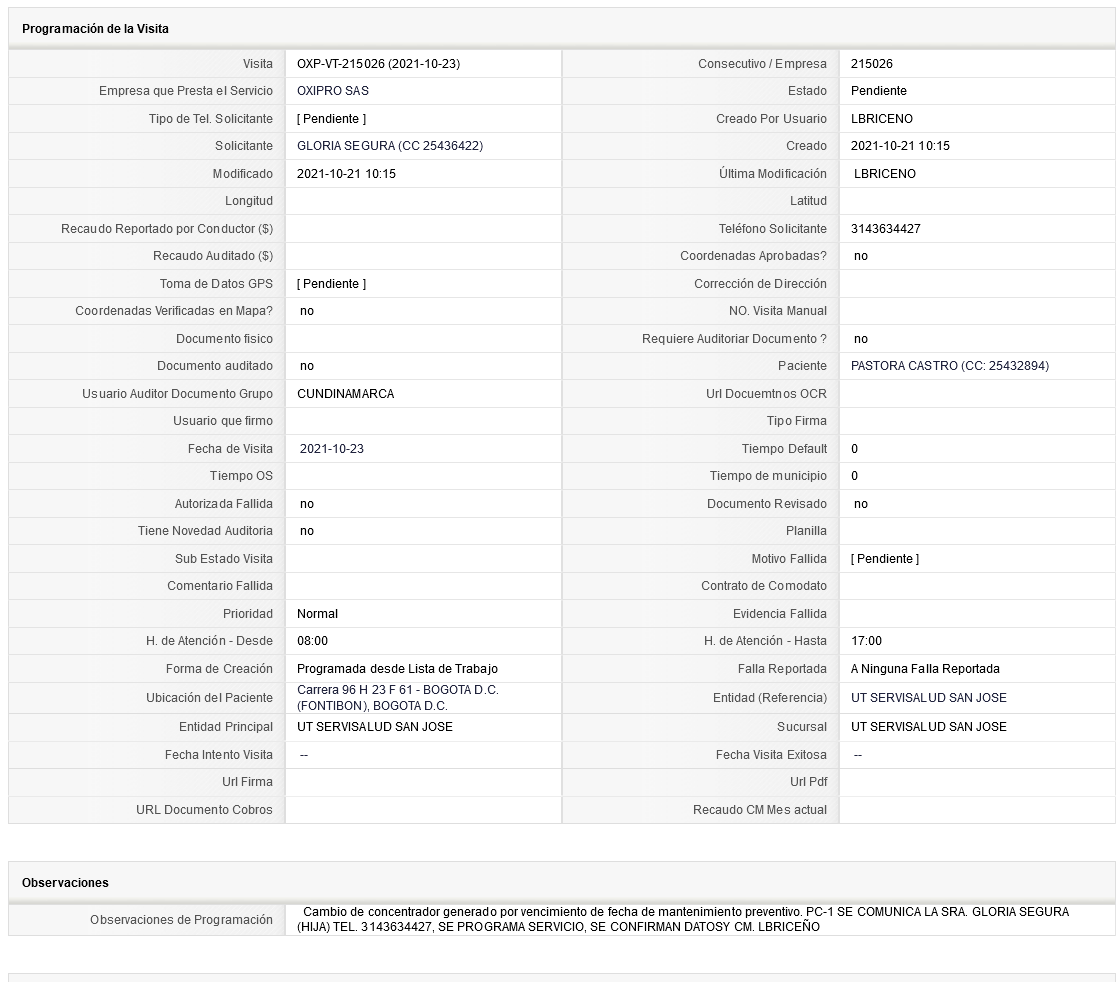Click the Forma de Creación value text
Screen dimensions: 1120x982
pyautogui.click(x=397, y=668)
